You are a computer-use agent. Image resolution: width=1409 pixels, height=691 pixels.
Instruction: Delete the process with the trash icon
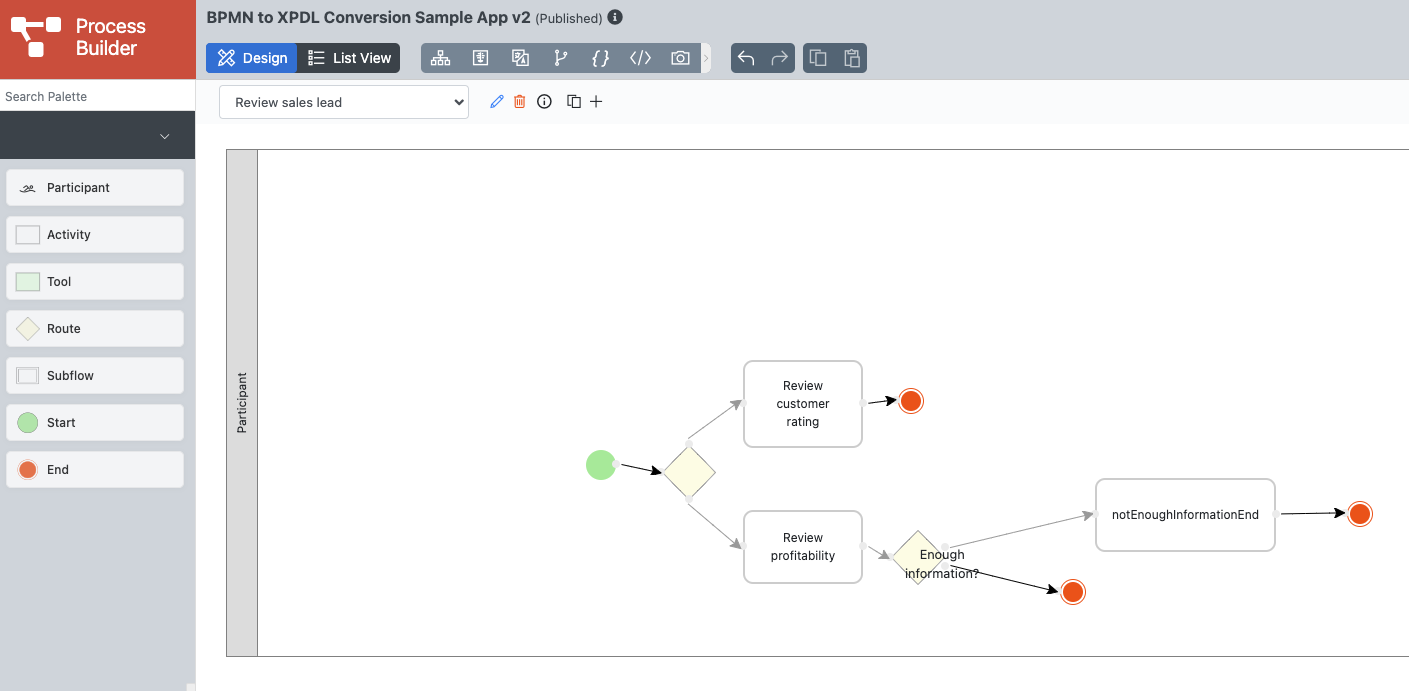[519, 102]
